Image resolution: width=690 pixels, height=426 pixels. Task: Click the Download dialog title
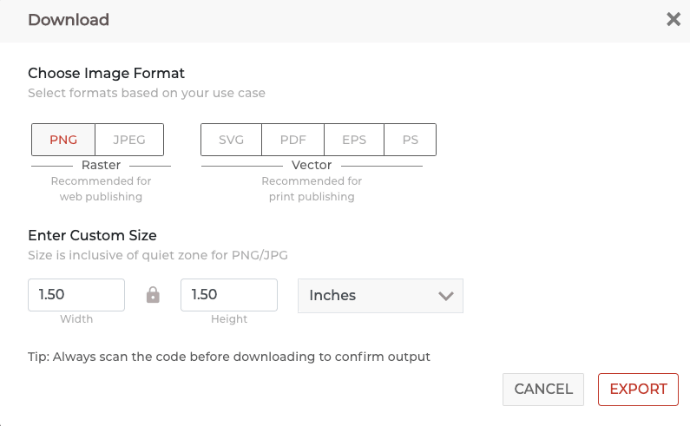pos(69,20)
